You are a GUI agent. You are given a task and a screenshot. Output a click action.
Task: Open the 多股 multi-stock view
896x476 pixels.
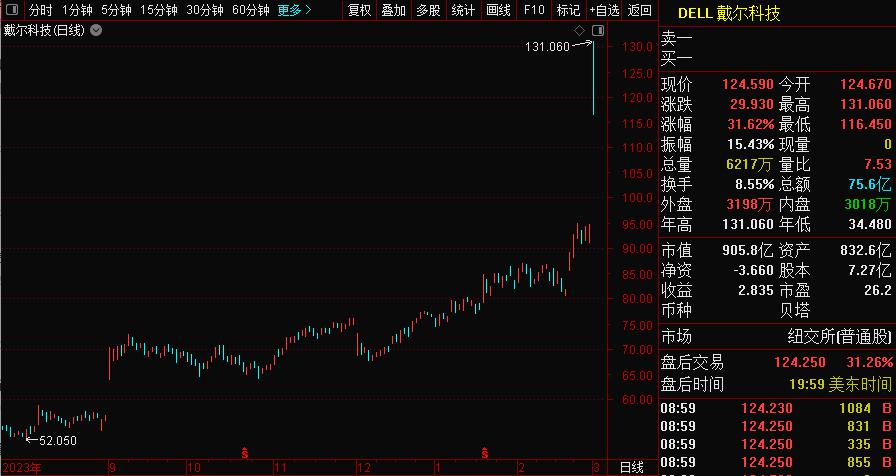pos(428,10)
